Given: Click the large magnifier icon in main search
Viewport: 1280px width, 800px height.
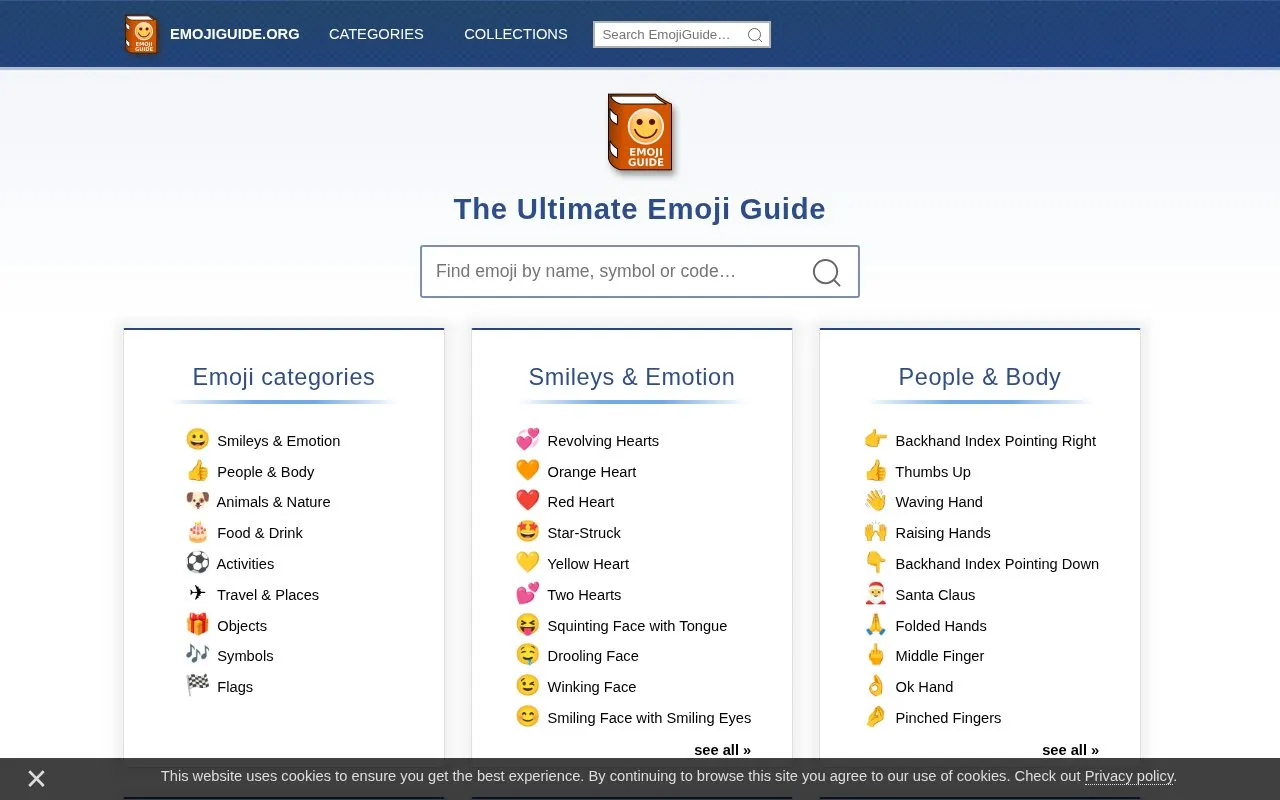Looking at the screenshot, I should tap(826, 272).
